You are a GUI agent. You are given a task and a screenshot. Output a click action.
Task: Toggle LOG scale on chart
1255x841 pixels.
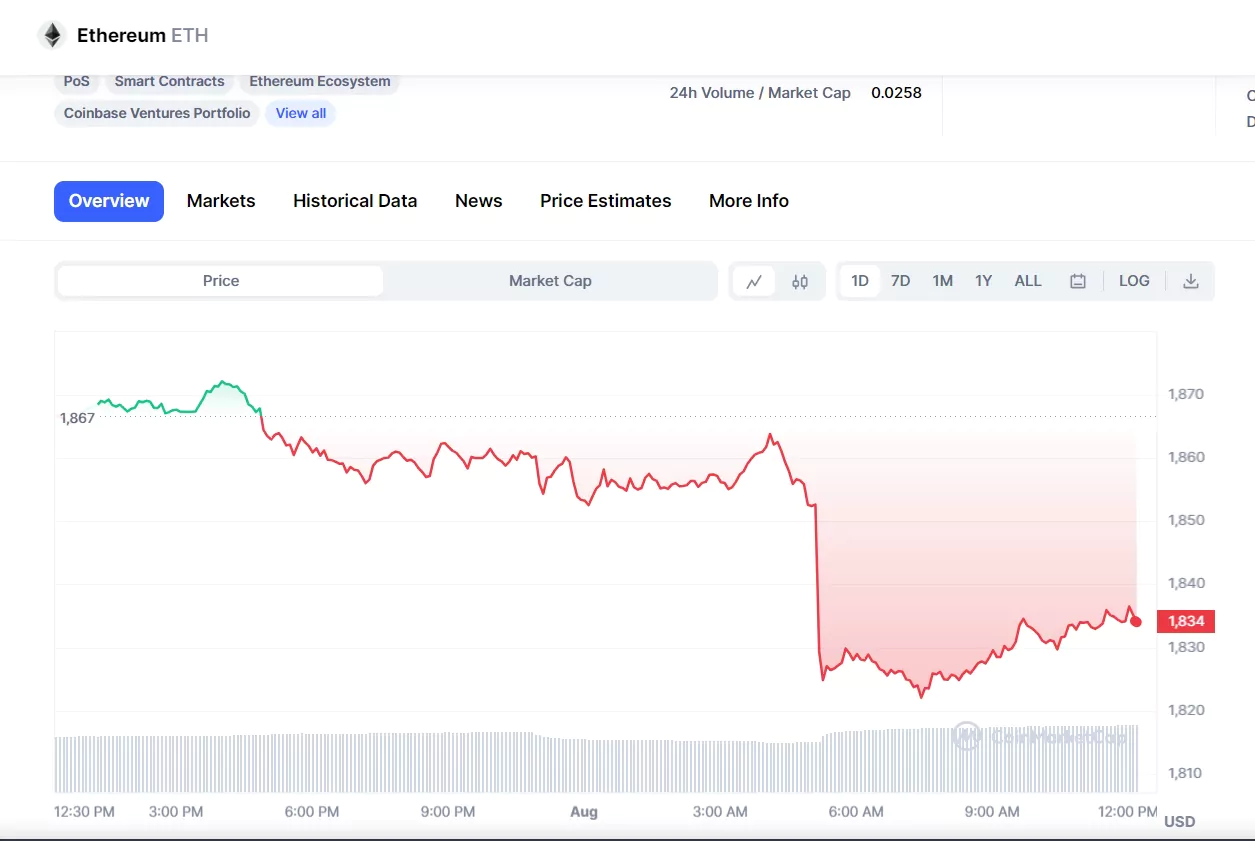pyautogui.click(x=1134, y=281)
